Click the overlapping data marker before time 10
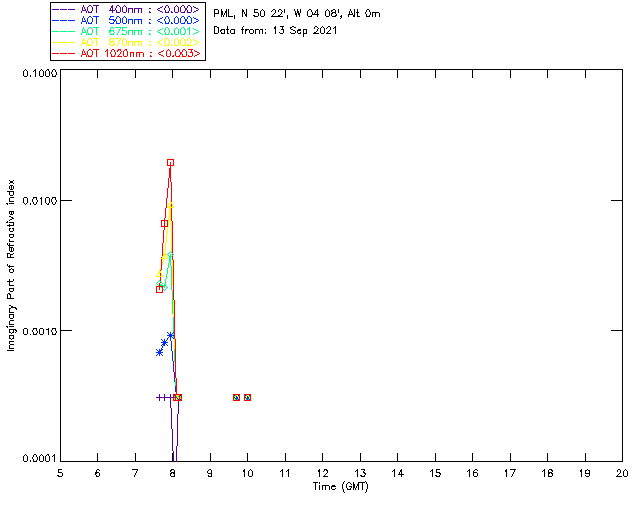The image size is (640, 512). pyautogui.click(x=236, y=397)
